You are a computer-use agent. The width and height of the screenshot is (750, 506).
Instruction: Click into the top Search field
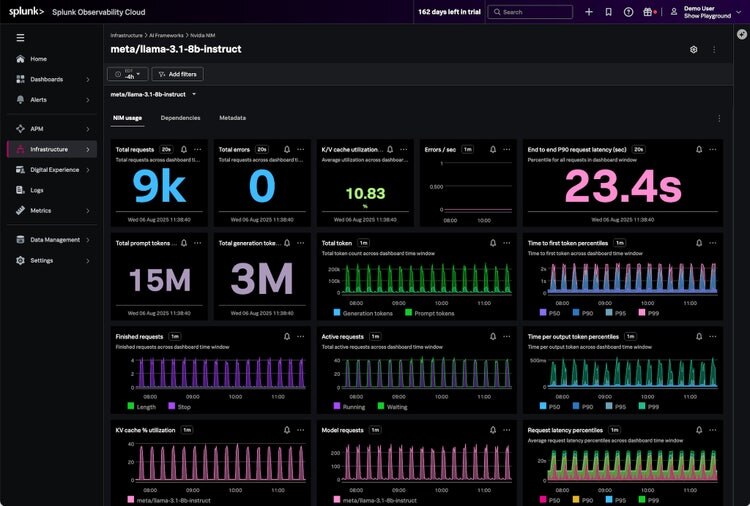(535, 12)
